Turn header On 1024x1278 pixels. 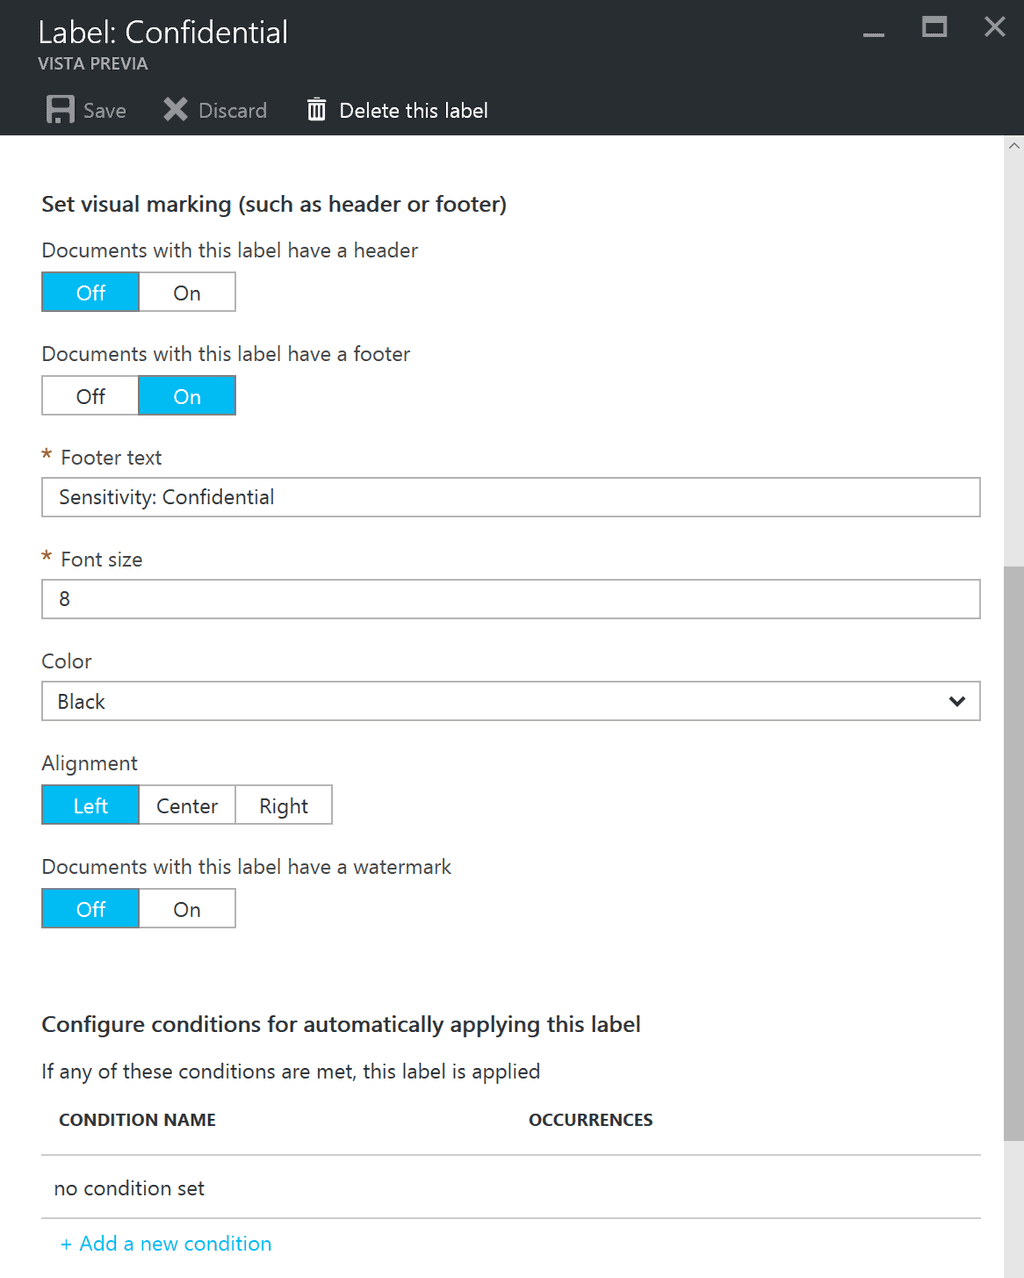pos(187,292)
